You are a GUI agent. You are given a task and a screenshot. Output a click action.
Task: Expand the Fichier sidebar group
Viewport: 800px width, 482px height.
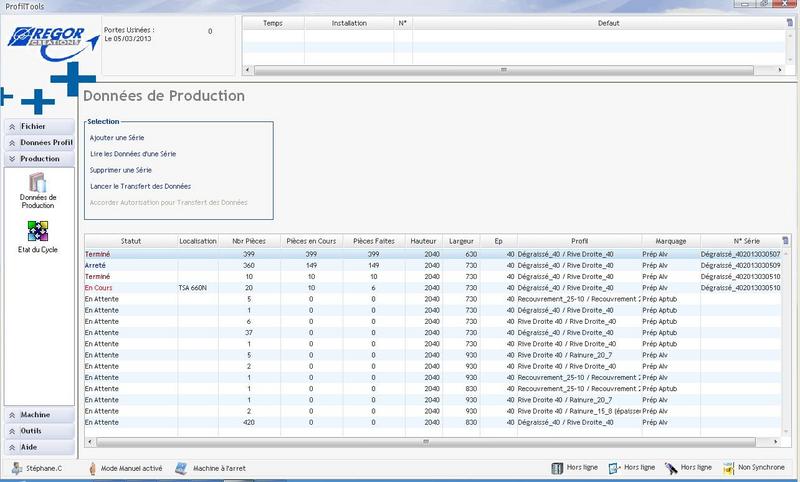click(38, 127)
